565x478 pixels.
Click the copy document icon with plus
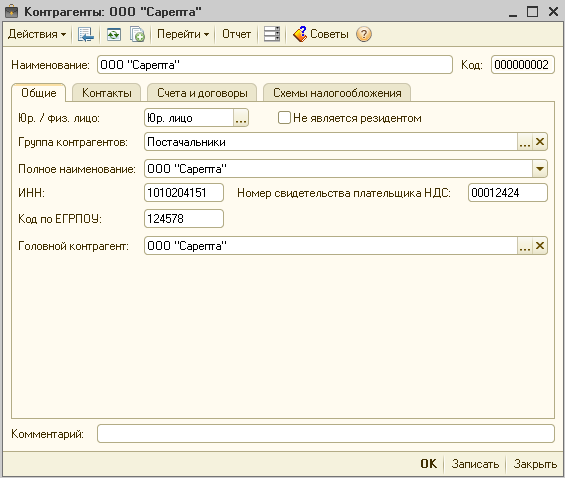pyautogui.click(x=137, y=35)
